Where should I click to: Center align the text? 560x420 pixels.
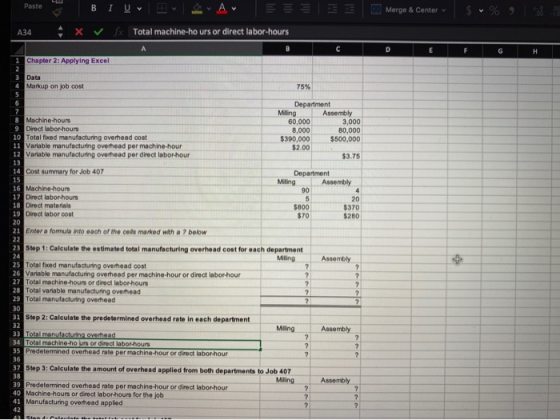(288, 9)
